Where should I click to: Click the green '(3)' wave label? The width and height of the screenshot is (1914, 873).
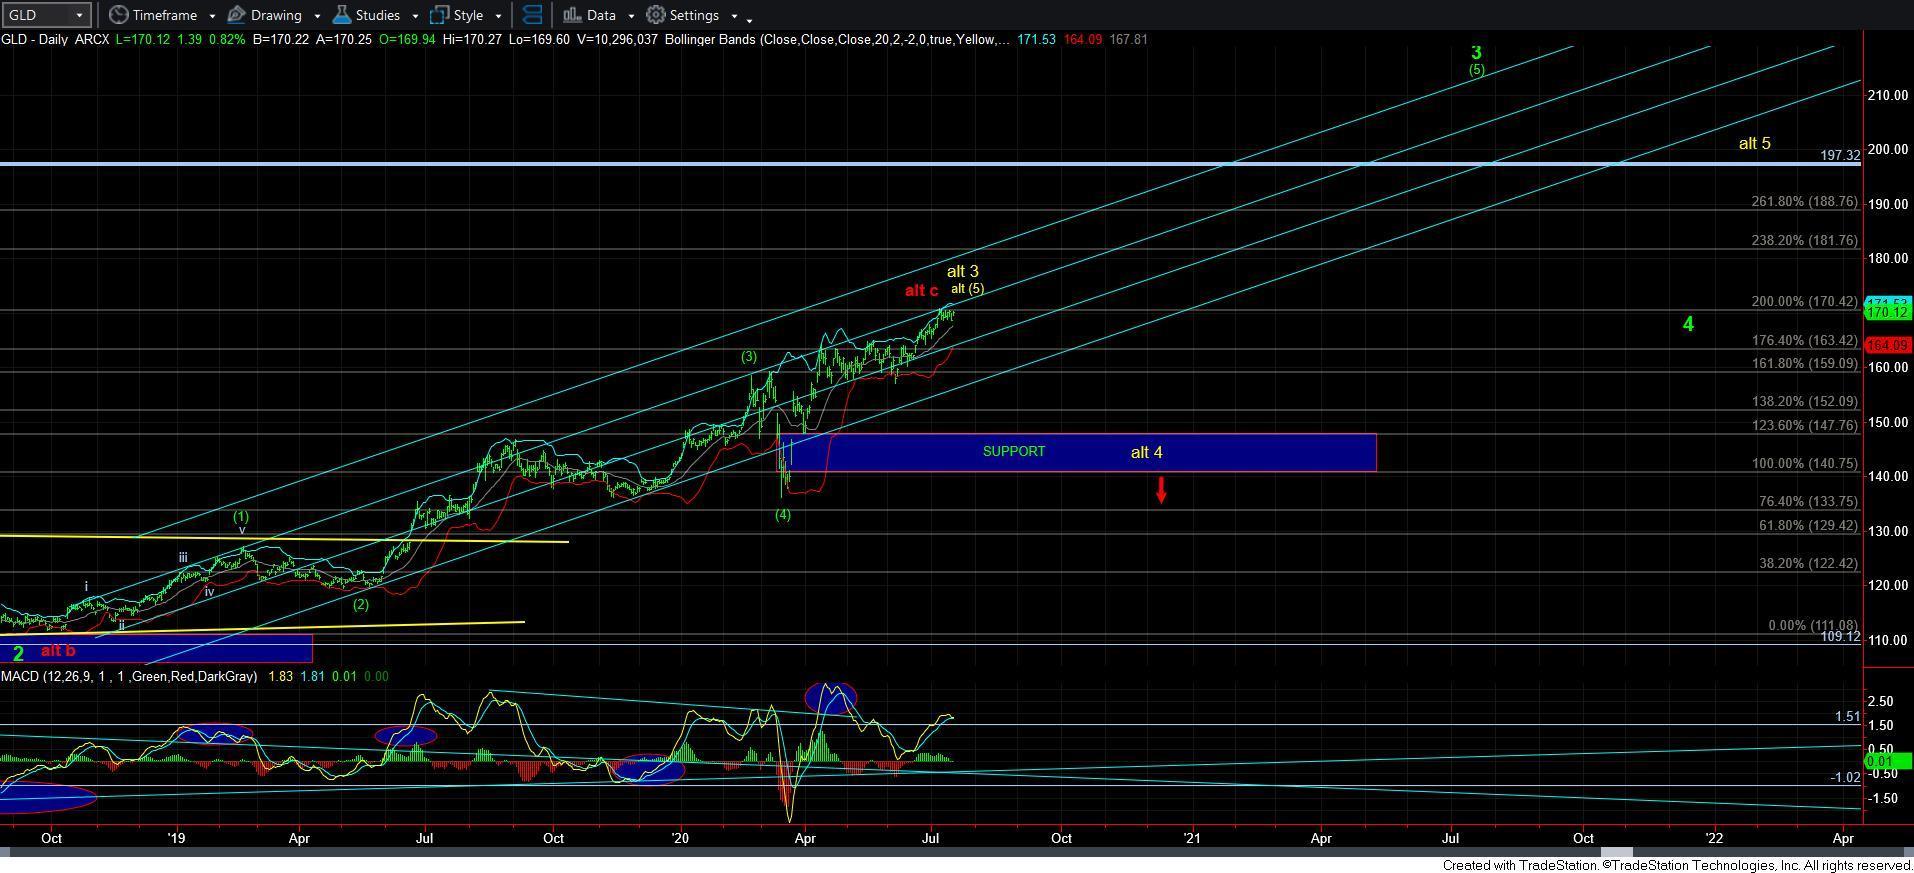click(749, 357)
